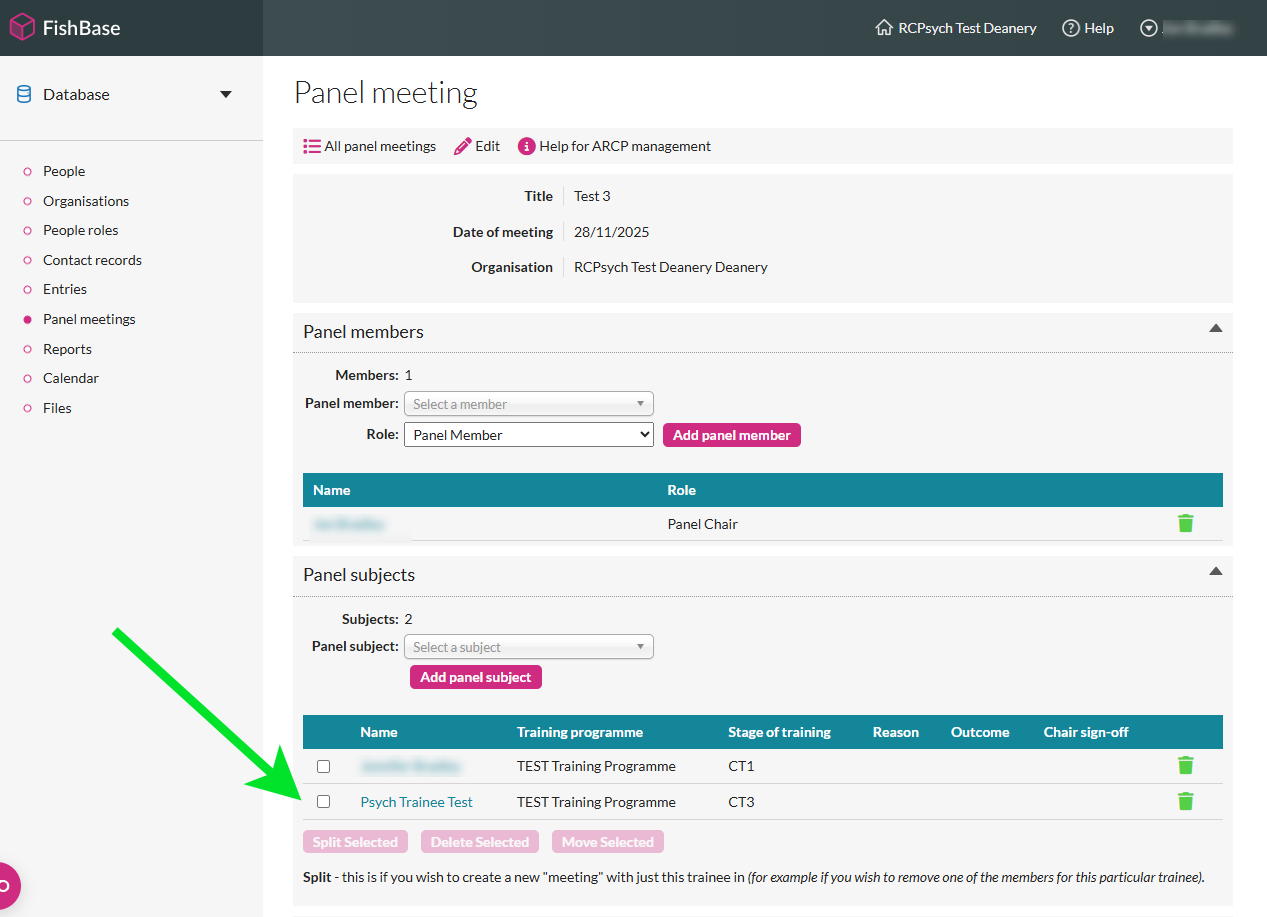Click the blurred panel chair name link
Viewport: 1267px width, 917px height.
pos(349,524)
